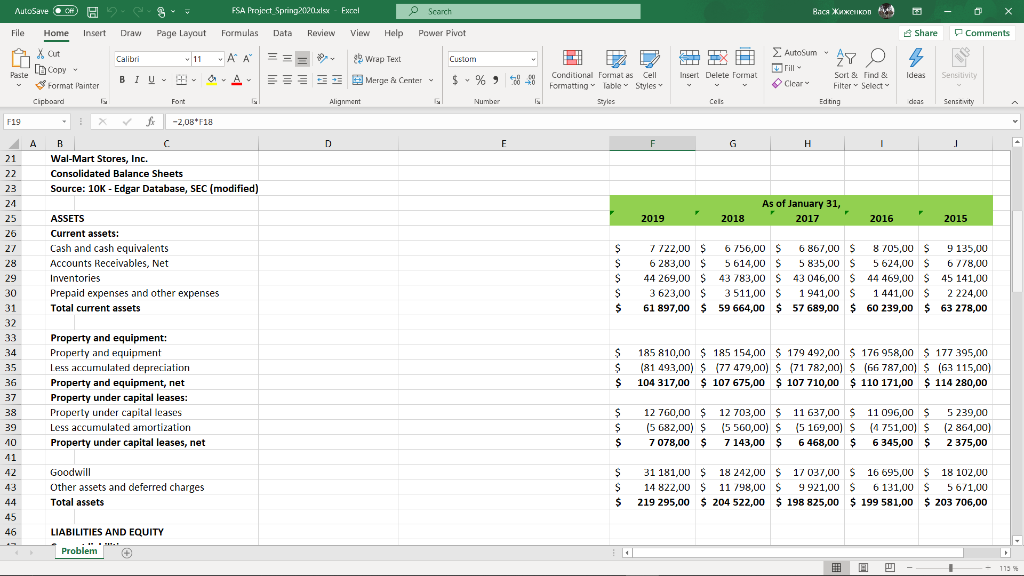Open the Calibri font name dropdown
1024x576 pixels.
187,59
